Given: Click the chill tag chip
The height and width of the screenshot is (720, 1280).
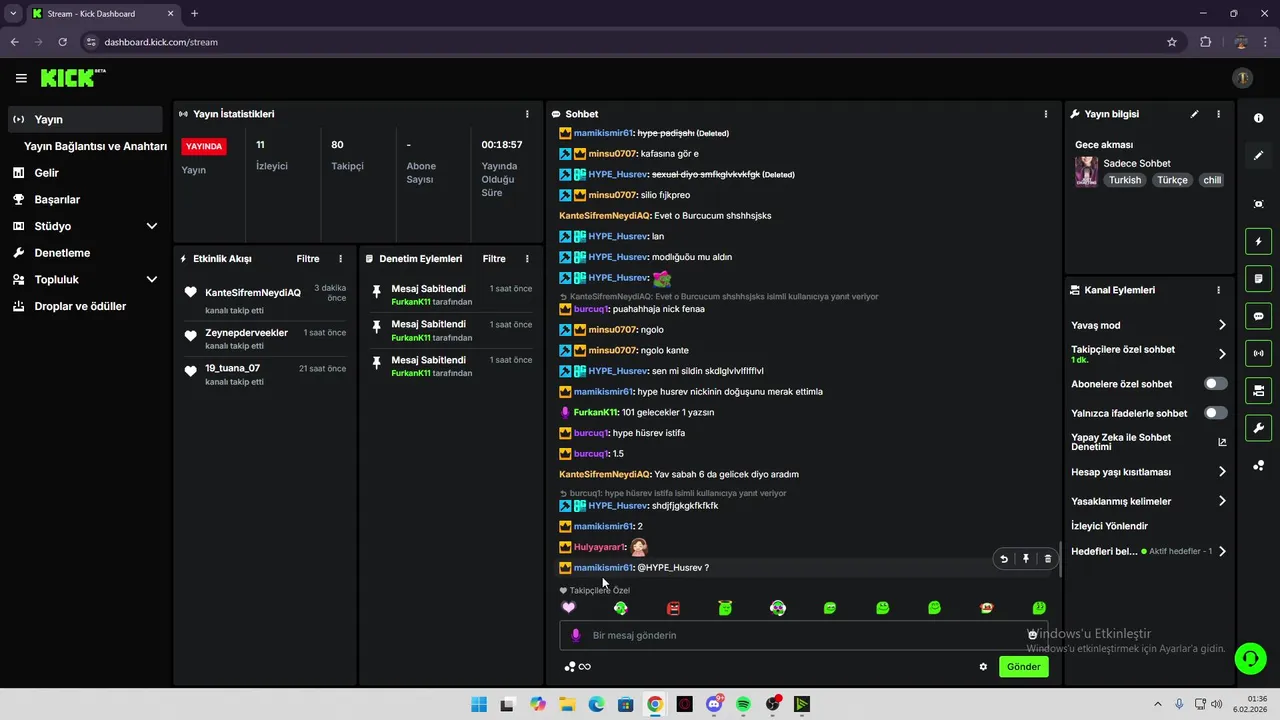Looking at the screenshot, I should tap(1212, 181).
